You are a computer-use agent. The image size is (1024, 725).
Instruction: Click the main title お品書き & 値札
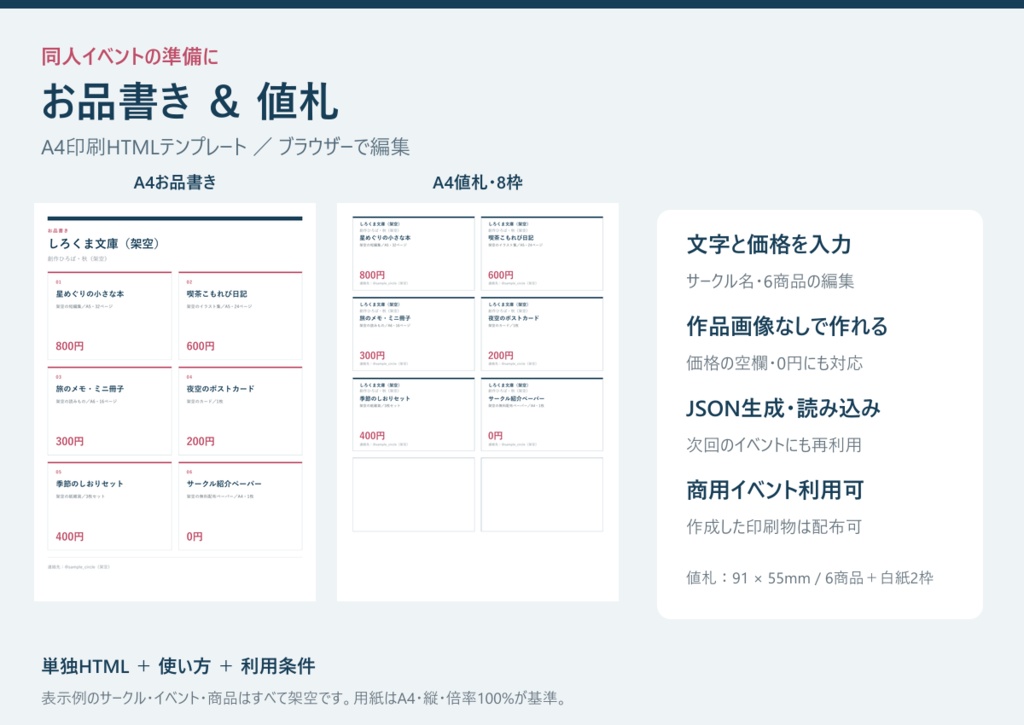(190, 102)
